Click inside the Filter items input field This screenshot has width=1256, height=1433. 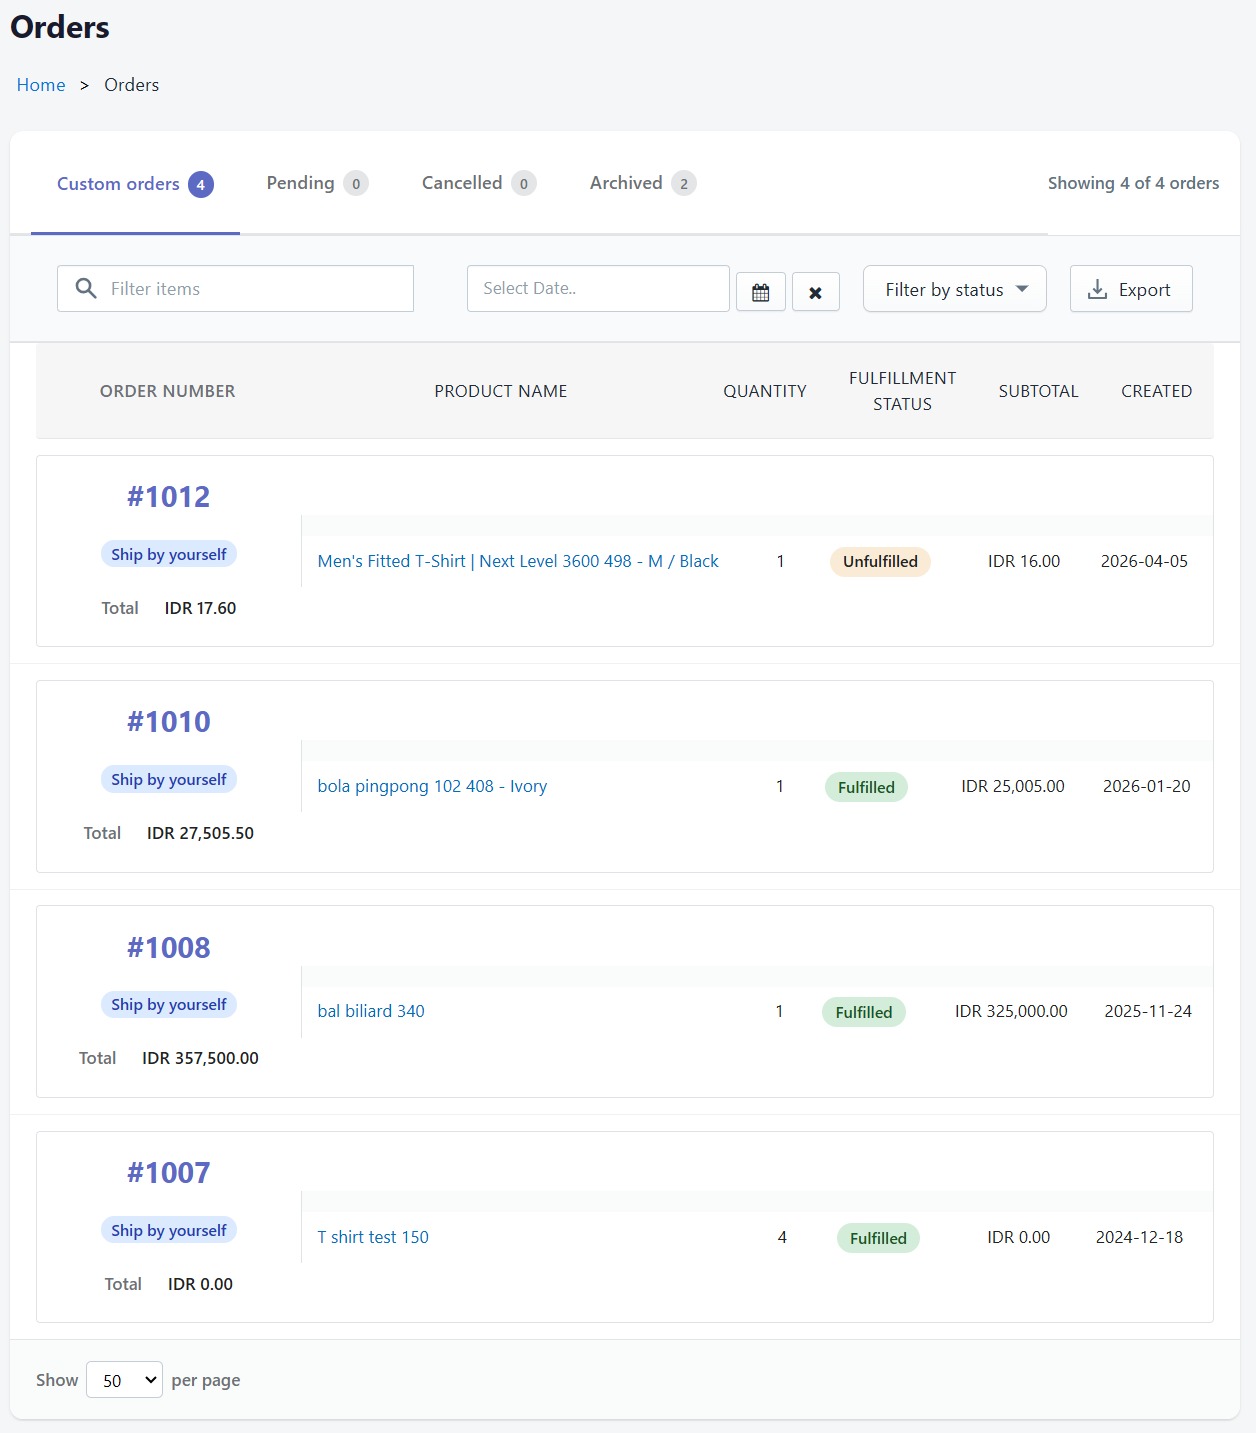[x=250, y=288]
